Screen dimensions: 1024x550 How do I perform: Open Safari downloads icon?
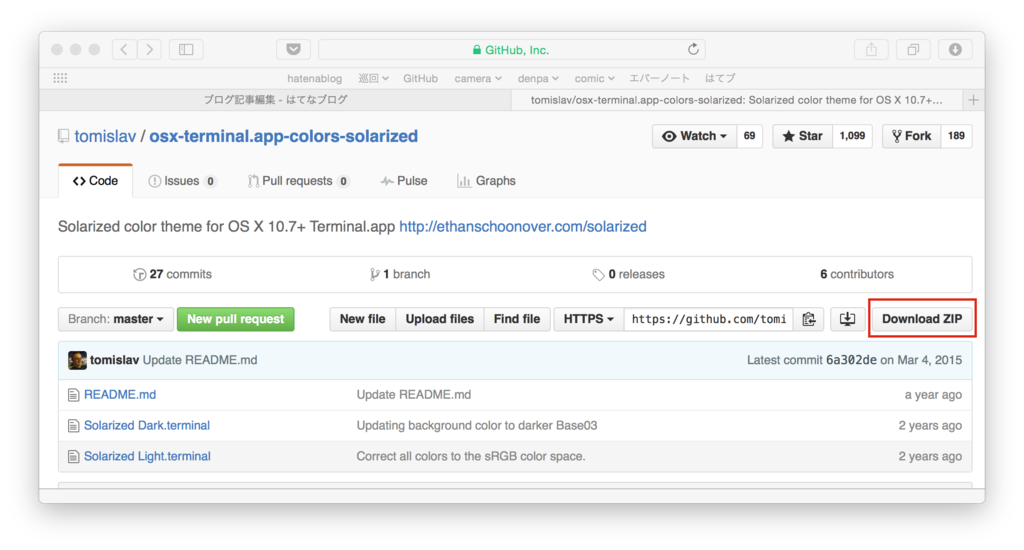(955, 50)
